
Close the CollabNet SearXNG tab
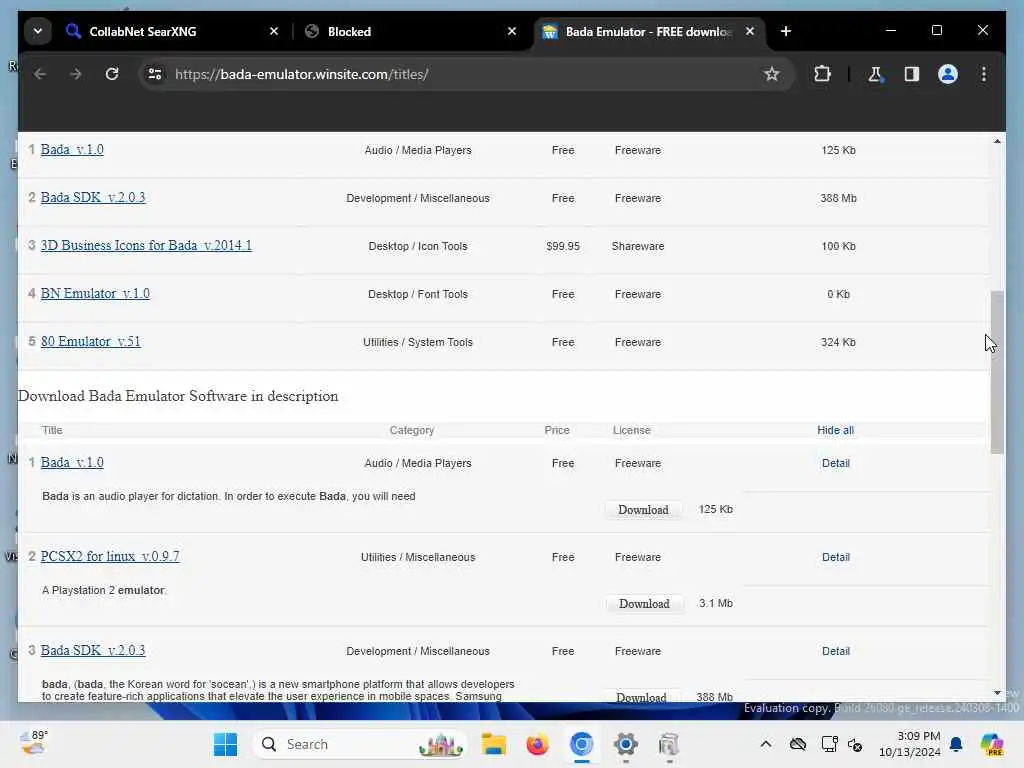(x=274, y=31)
